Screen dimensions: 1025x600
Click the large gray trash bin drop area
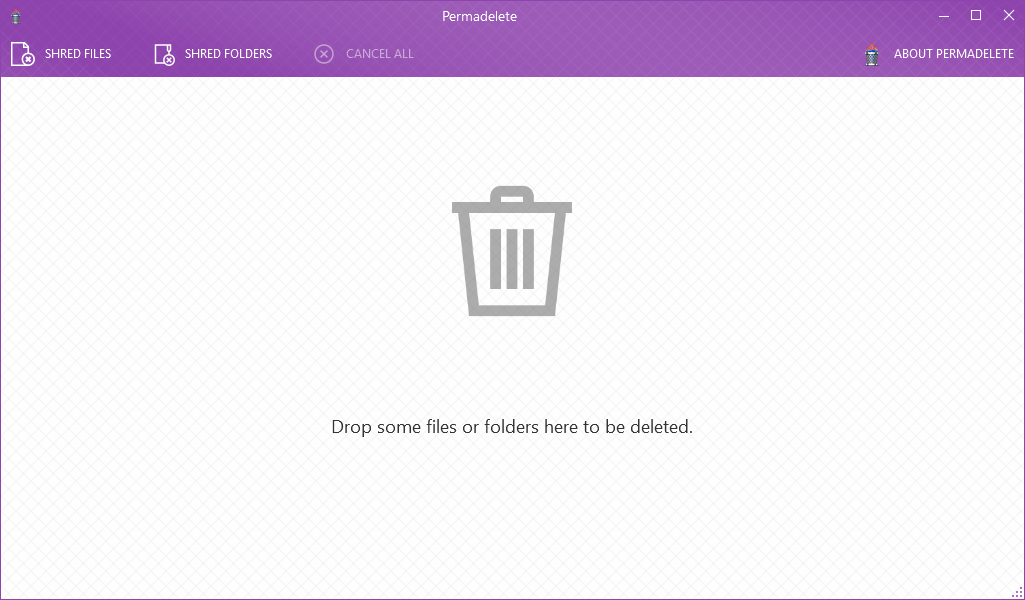coord(512,251)
